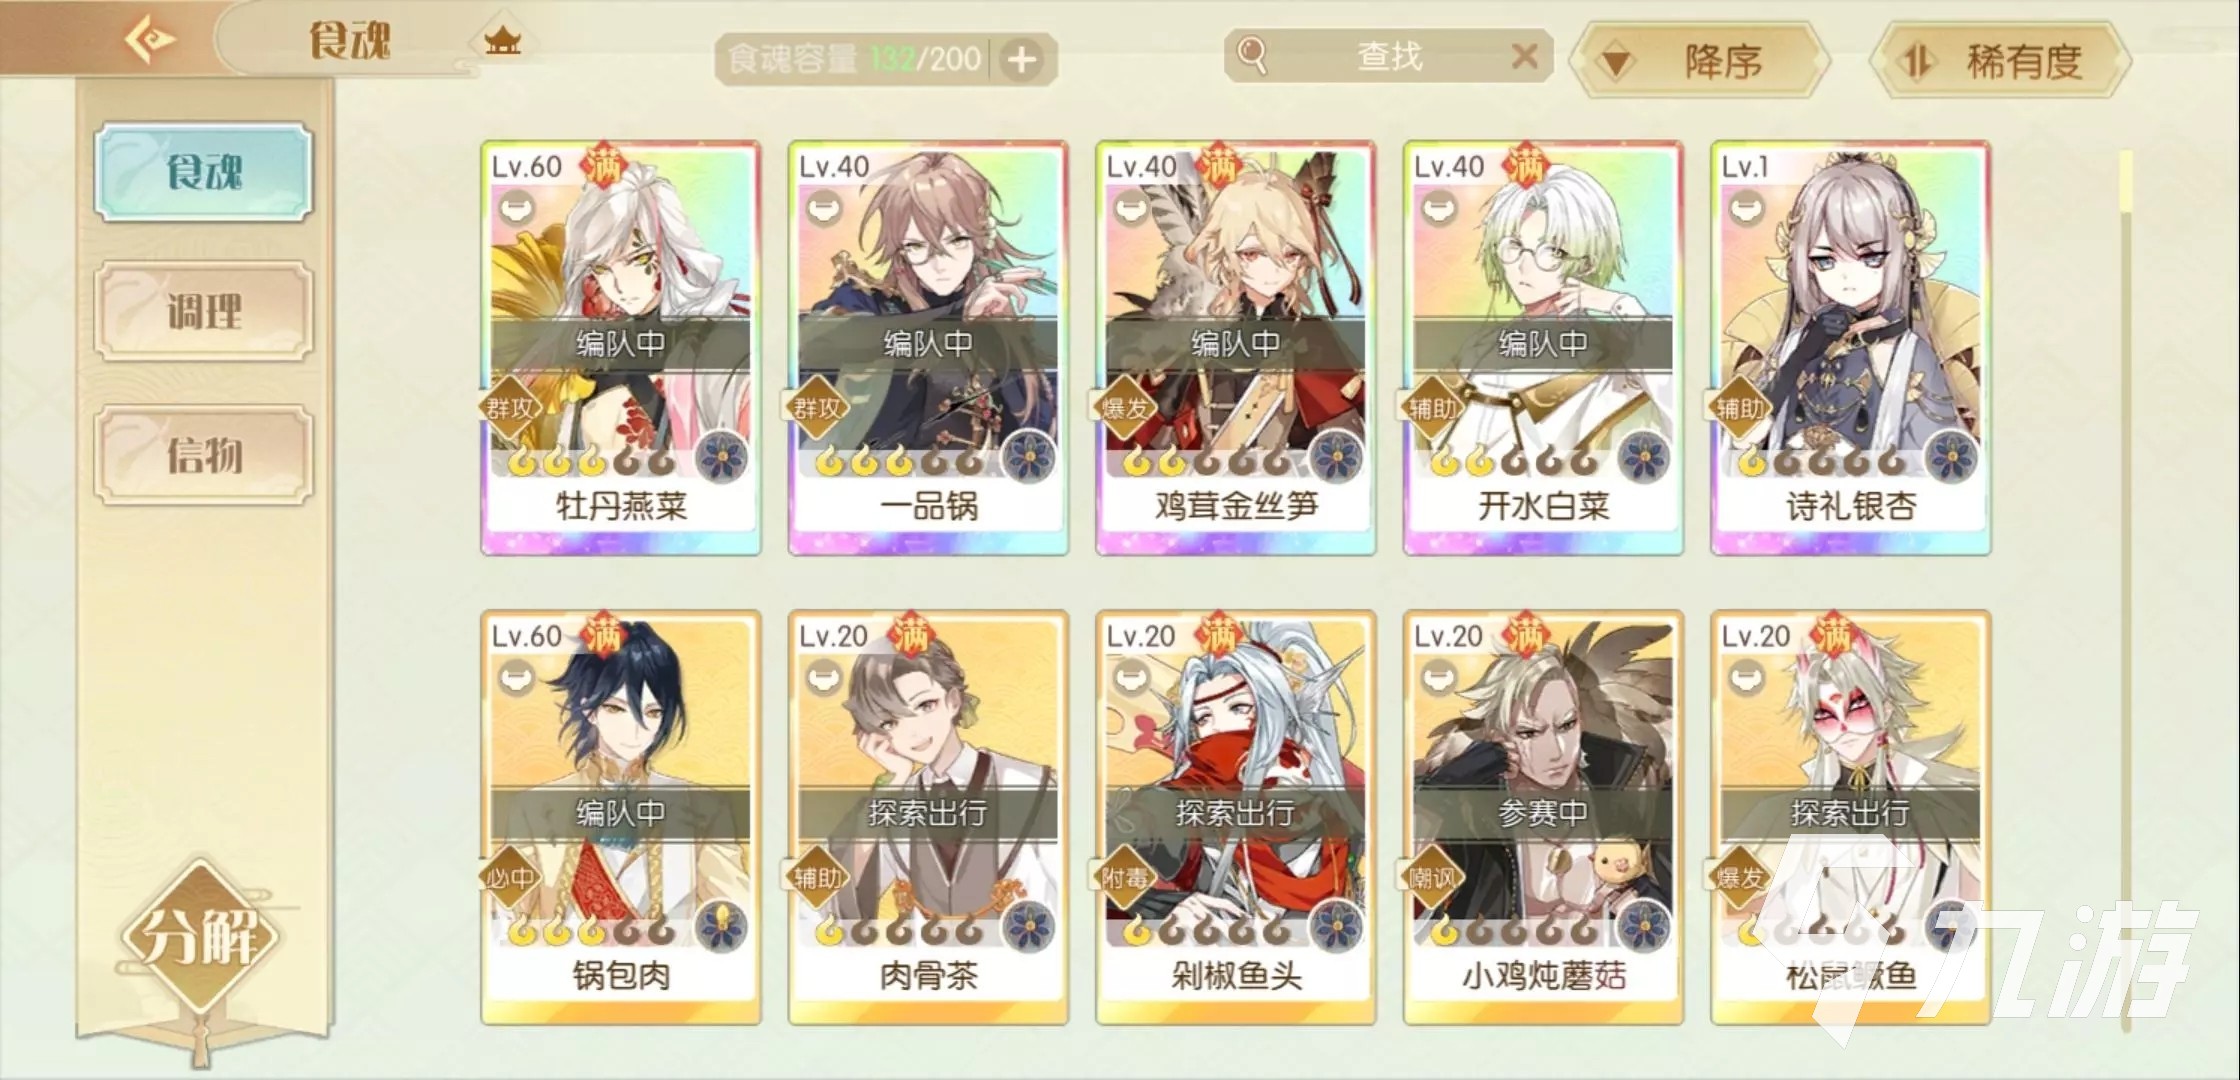Add capacity with the plus icon

pos(1021,60)
